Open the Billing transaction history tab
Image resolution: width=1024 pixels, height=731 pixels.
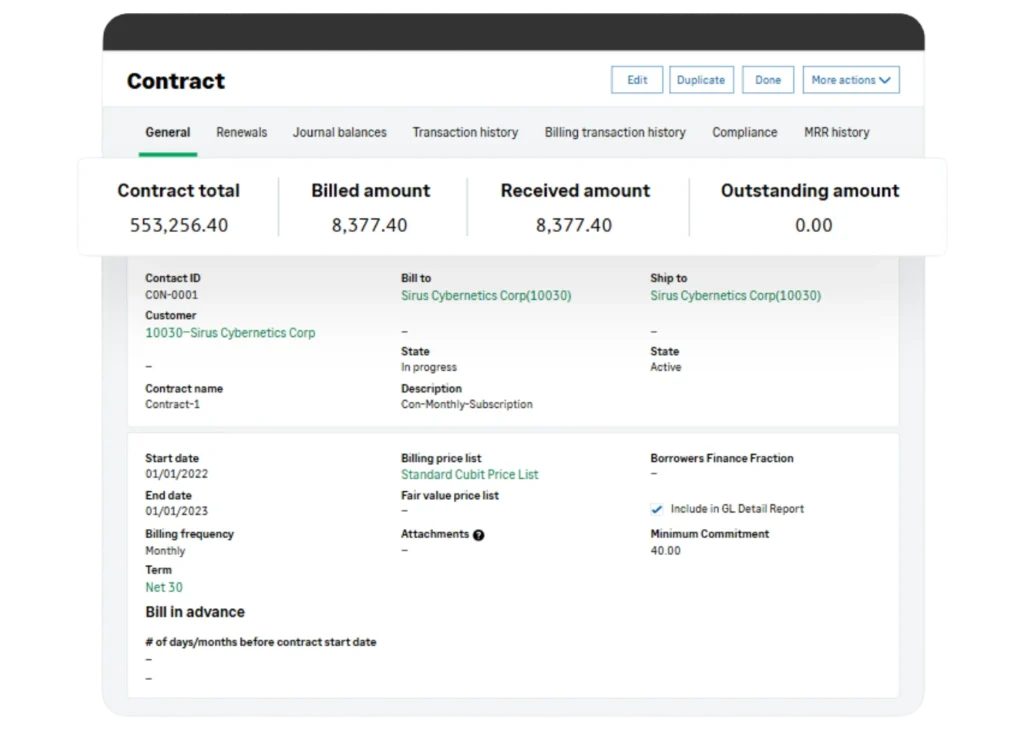pos(615,133)
